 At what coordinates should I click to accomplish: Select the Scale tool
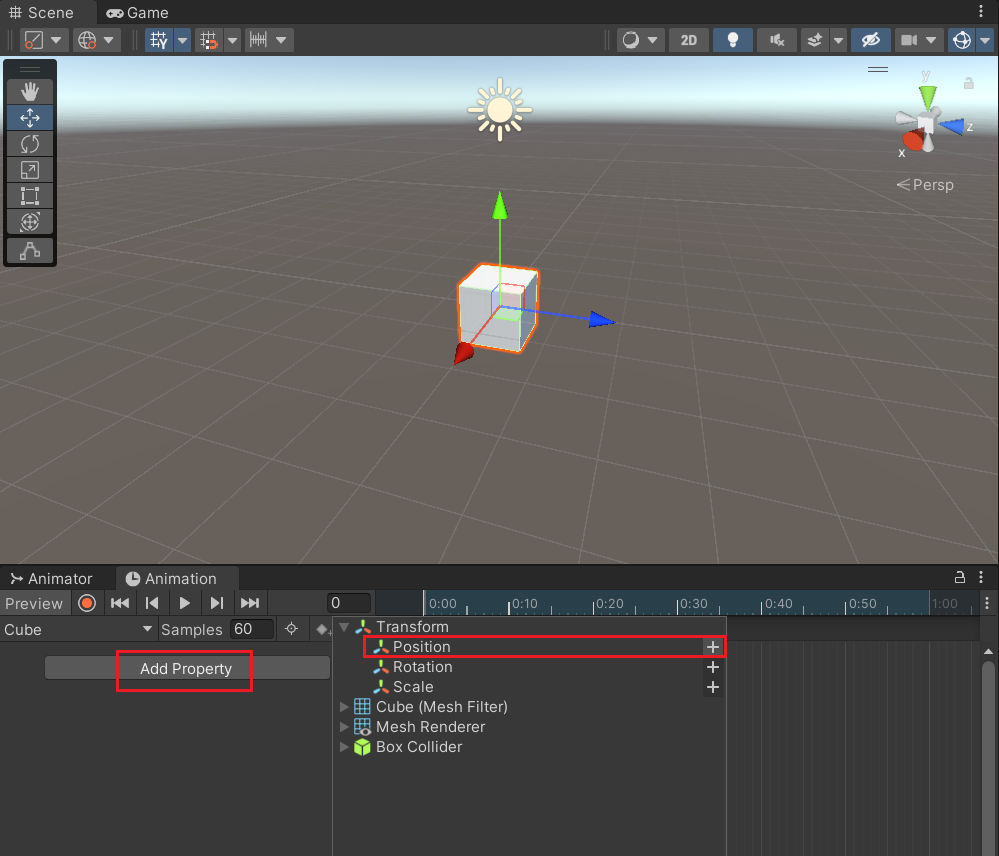click(x=29, y=170)
